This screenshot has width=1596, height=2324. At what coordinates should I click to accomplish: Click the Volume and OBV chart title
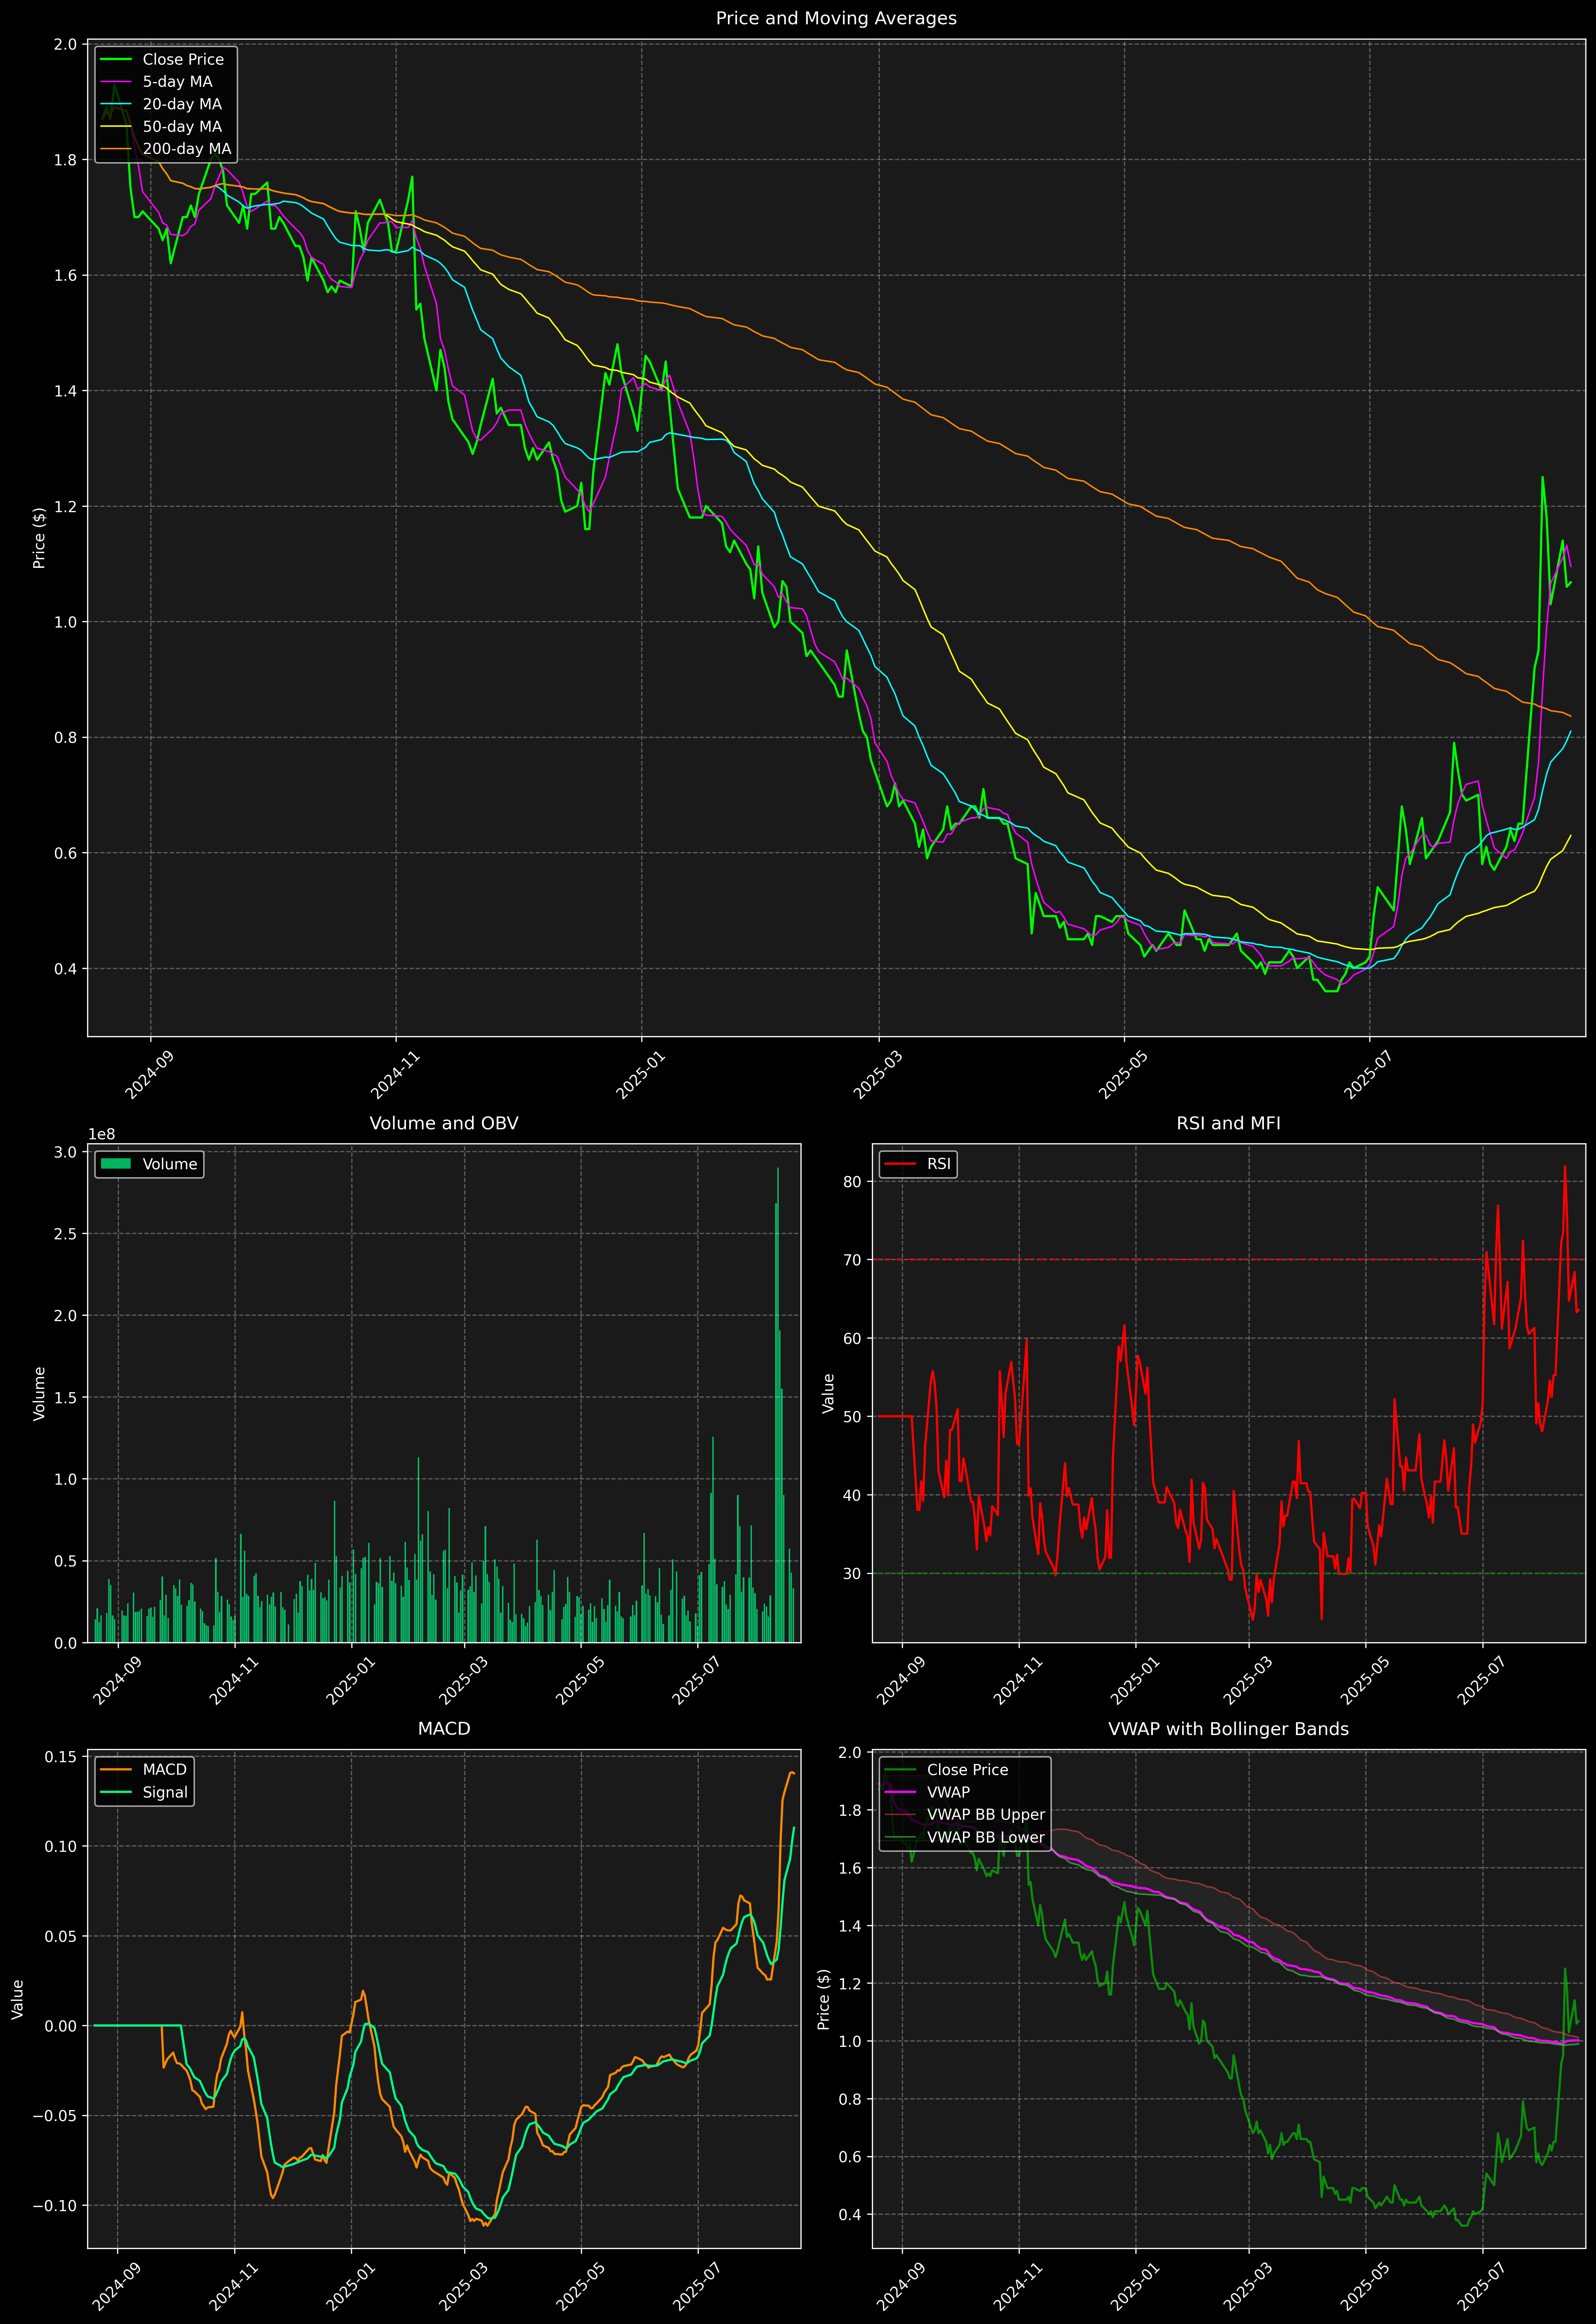click(444, 1123)
